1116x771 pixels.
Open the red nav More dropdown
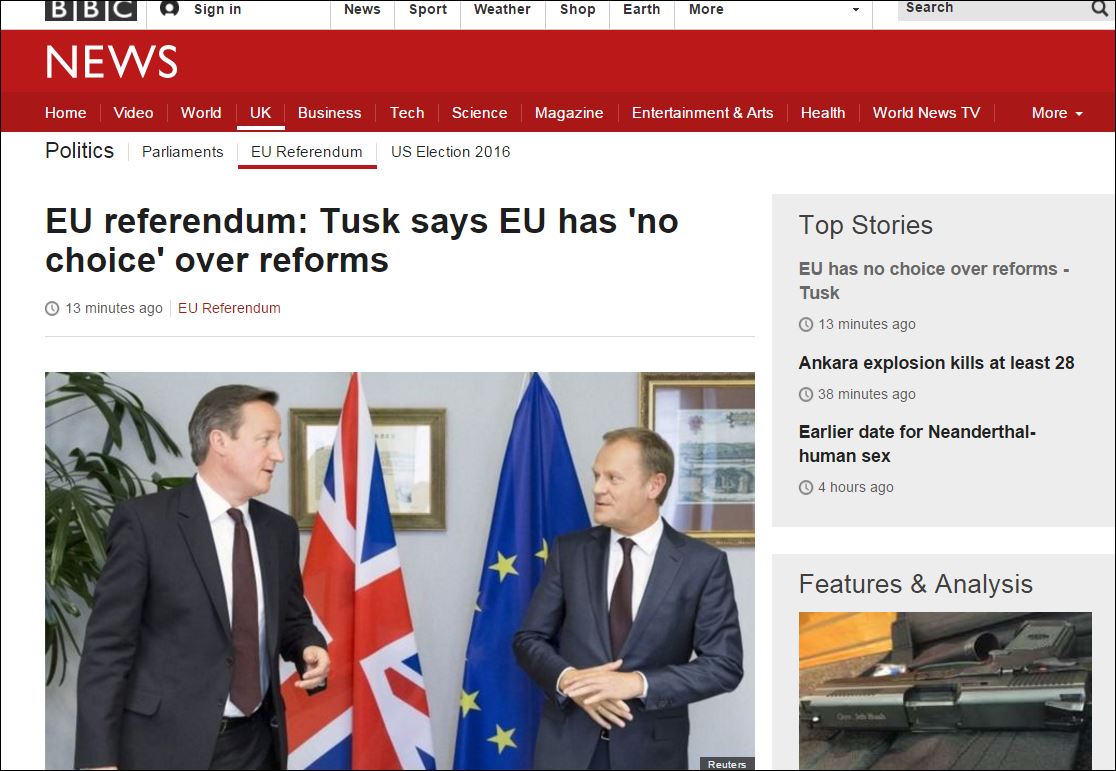[x=1057, y=112]
